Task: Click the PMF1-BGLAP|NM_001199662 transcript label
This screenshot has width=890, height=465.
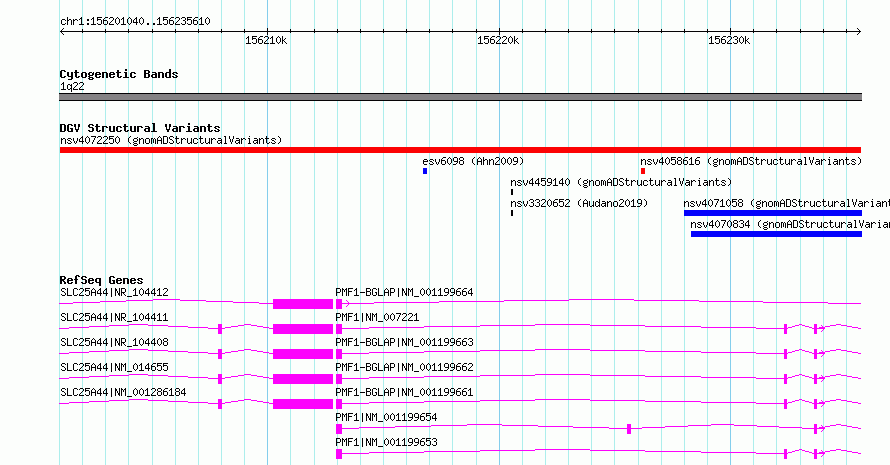Action: click(x=404, y=367)
